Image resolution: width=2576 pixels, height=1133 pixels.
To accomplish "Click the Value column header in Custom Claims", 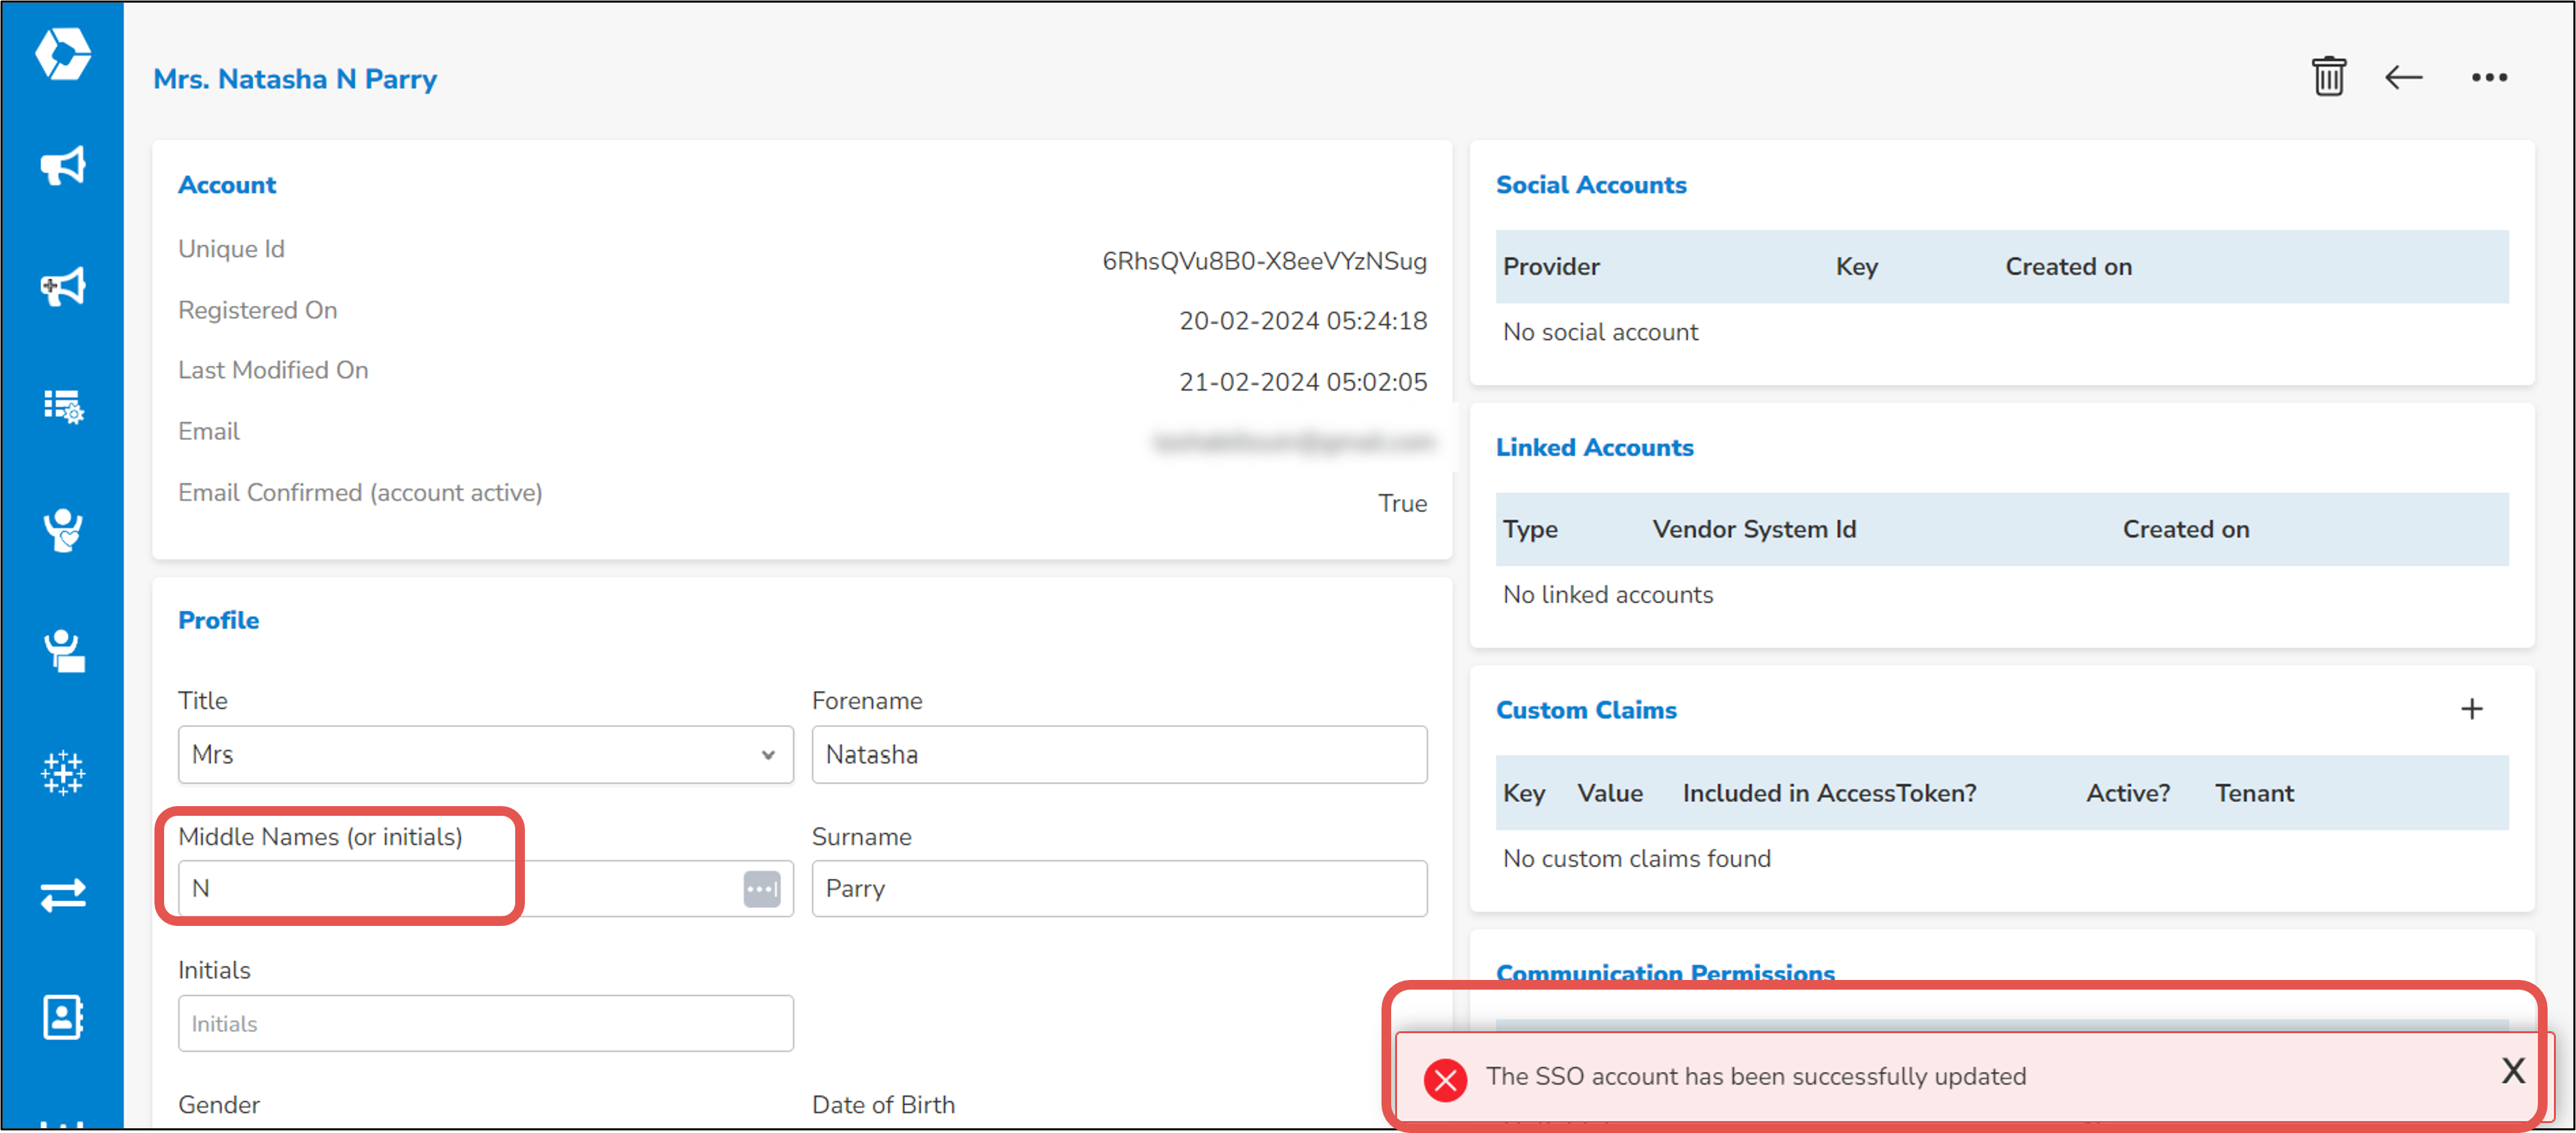I will point(1610,793).
